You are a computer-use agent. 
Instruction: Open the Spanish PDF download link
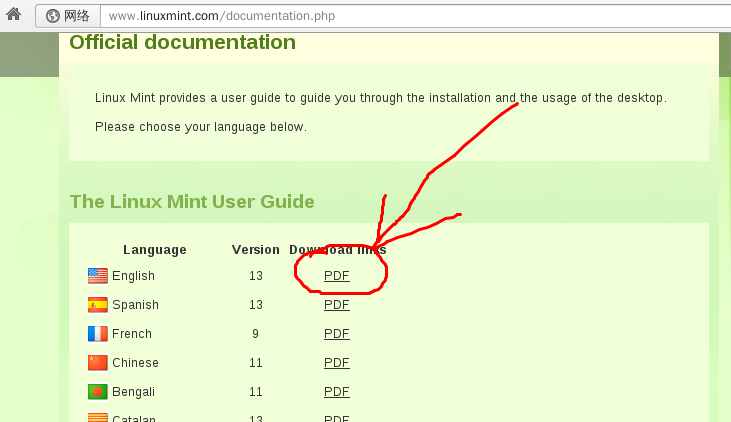point(337,304)
